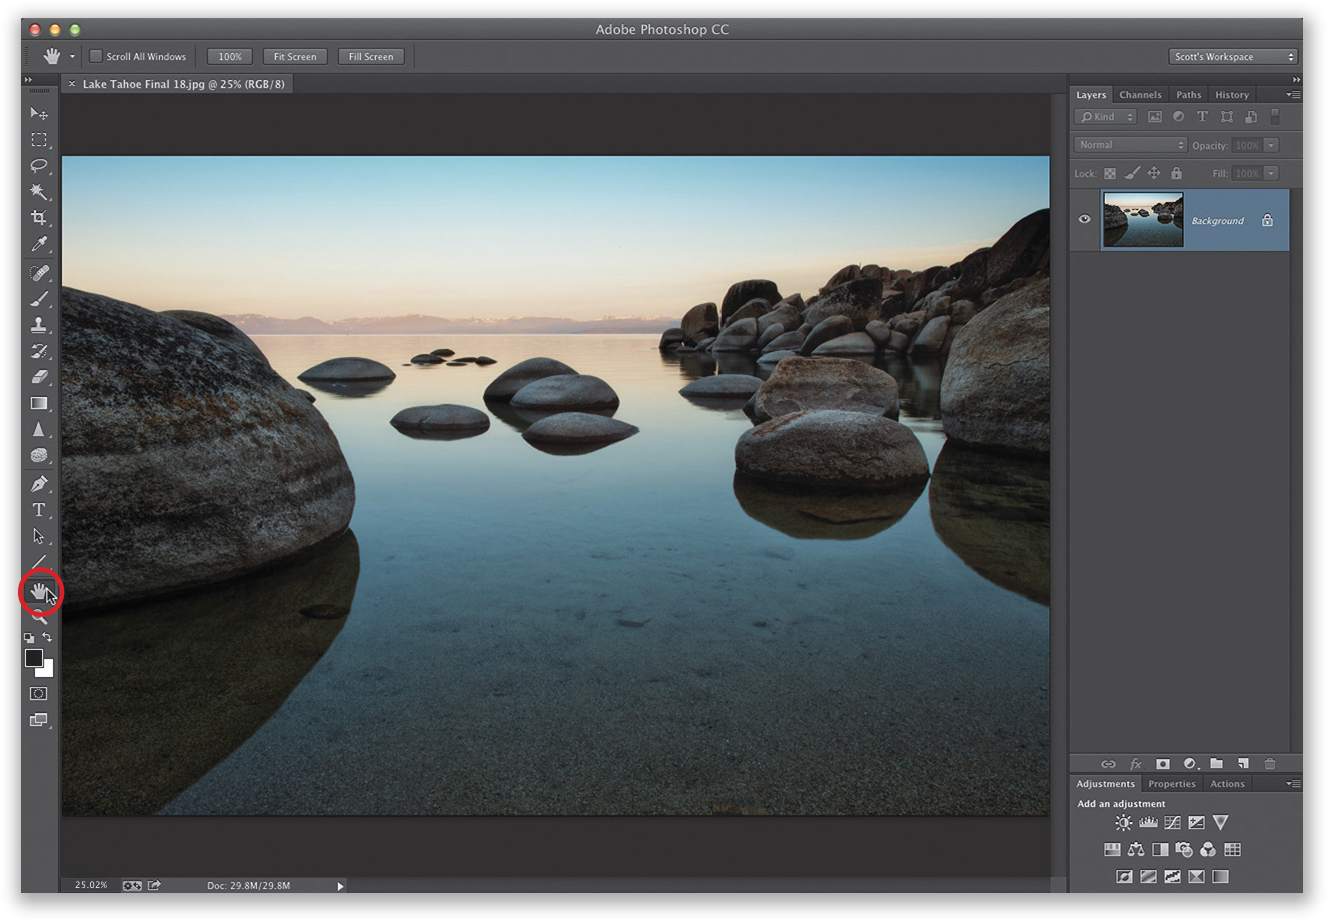
Task: Toggle filter for adjustment layers
Action: (1179, 117)
